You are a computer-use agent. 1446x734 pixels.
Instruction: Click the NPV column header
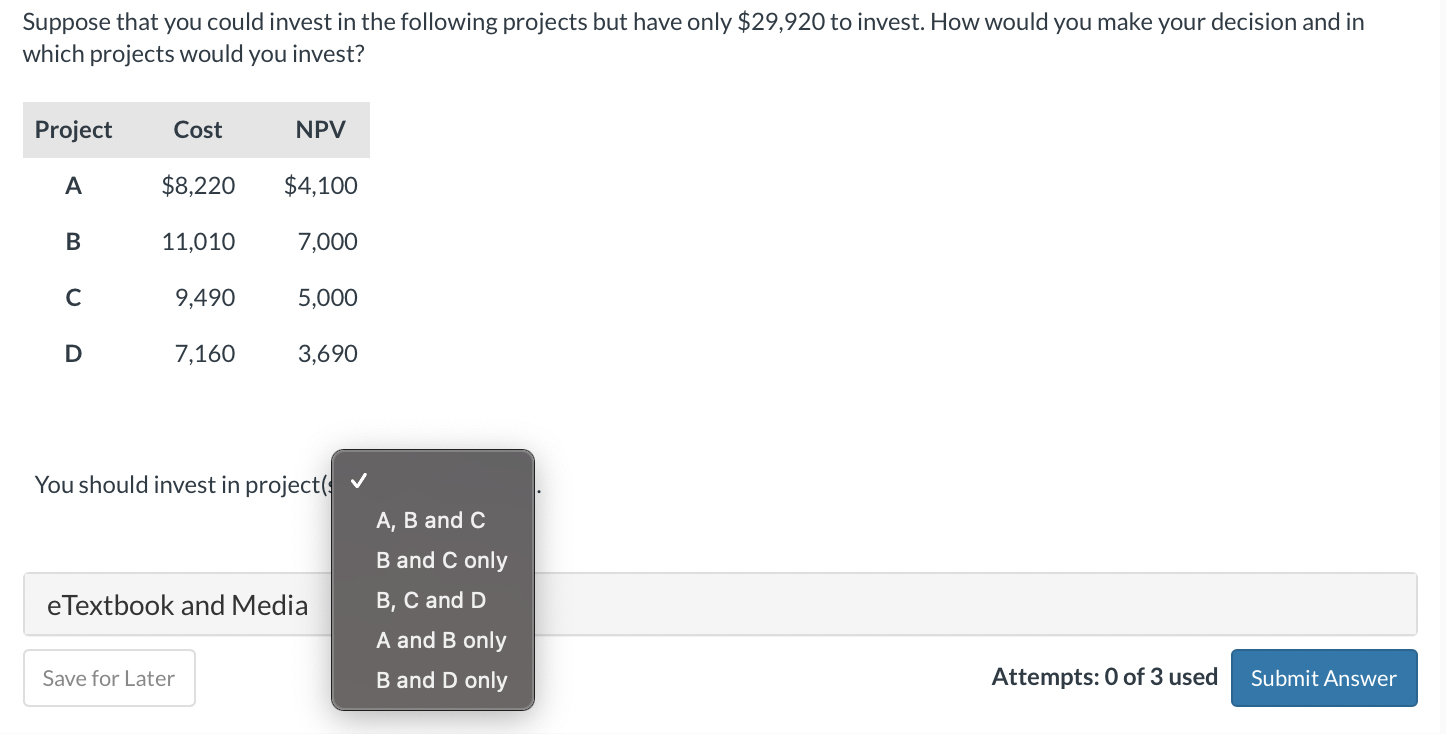(320, 129)
